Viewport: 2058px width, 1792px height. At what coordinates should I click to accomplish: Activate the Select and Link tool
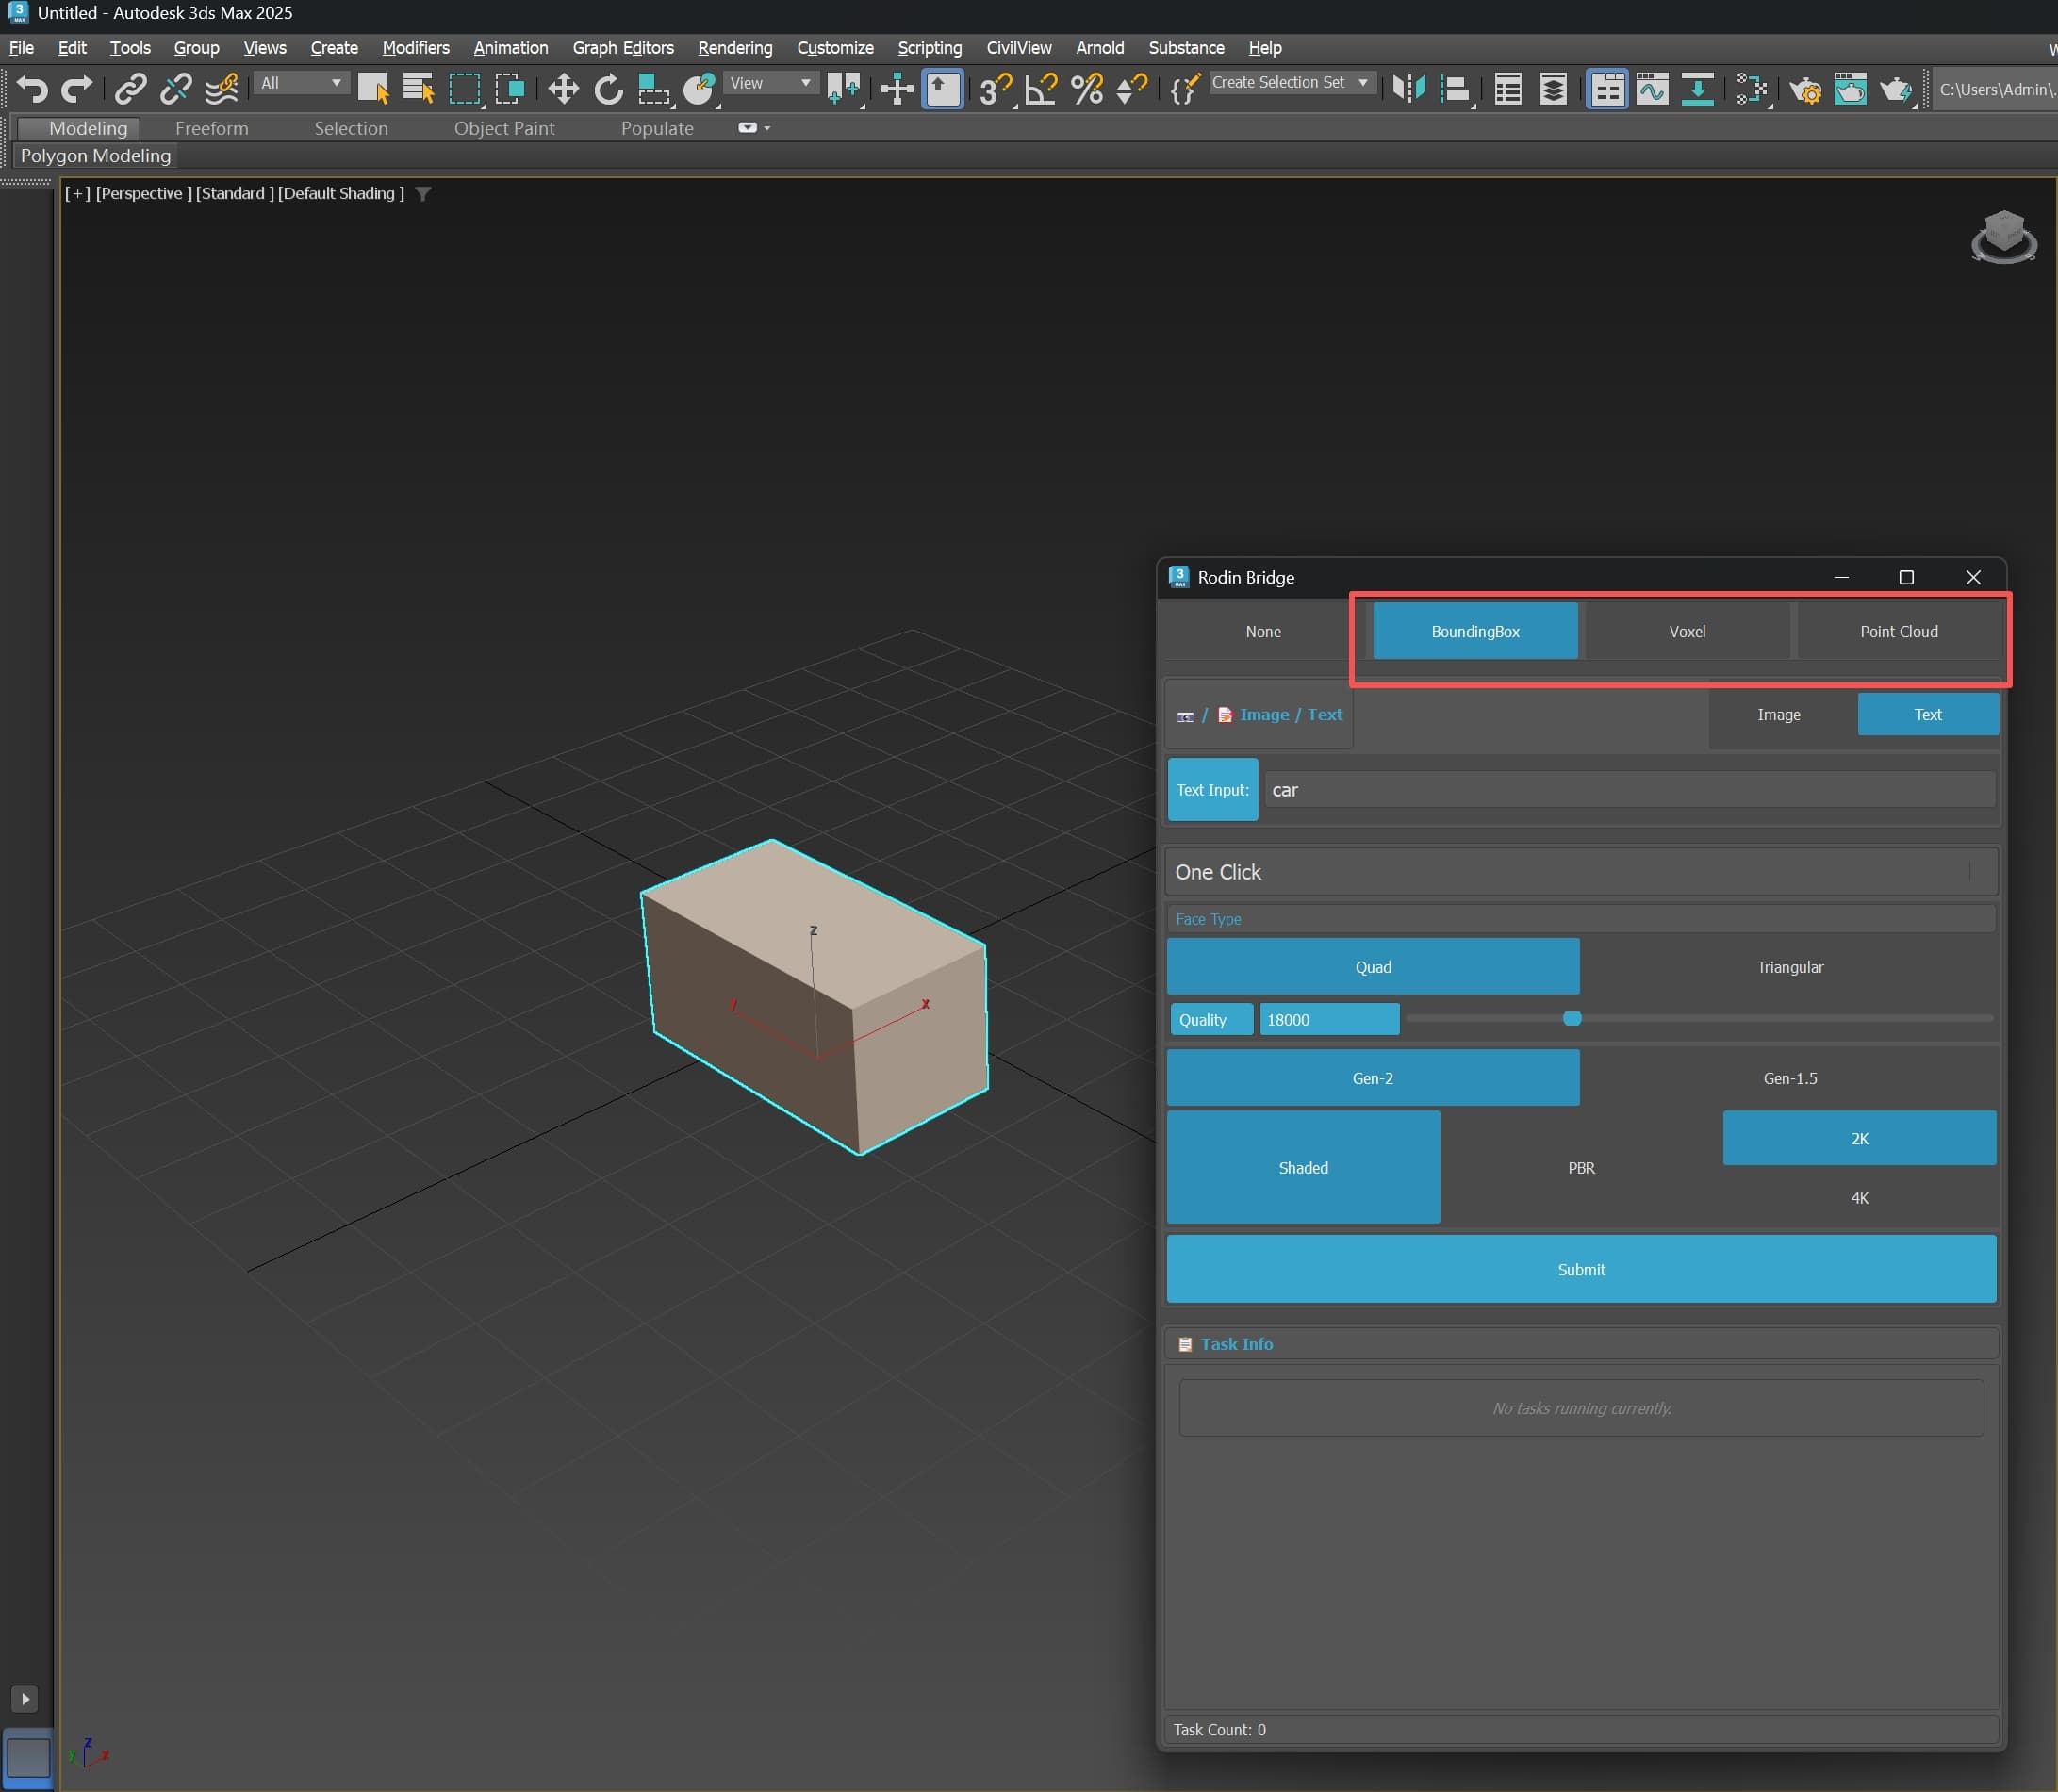pos(130,89)
